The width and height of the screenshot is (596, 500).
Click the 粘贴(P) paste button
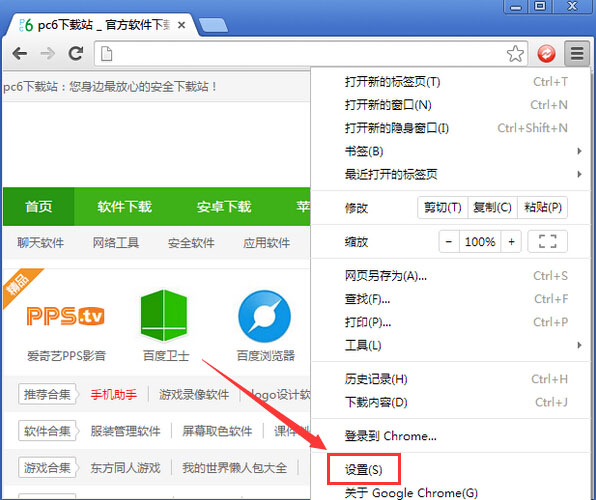click(542, 208)
